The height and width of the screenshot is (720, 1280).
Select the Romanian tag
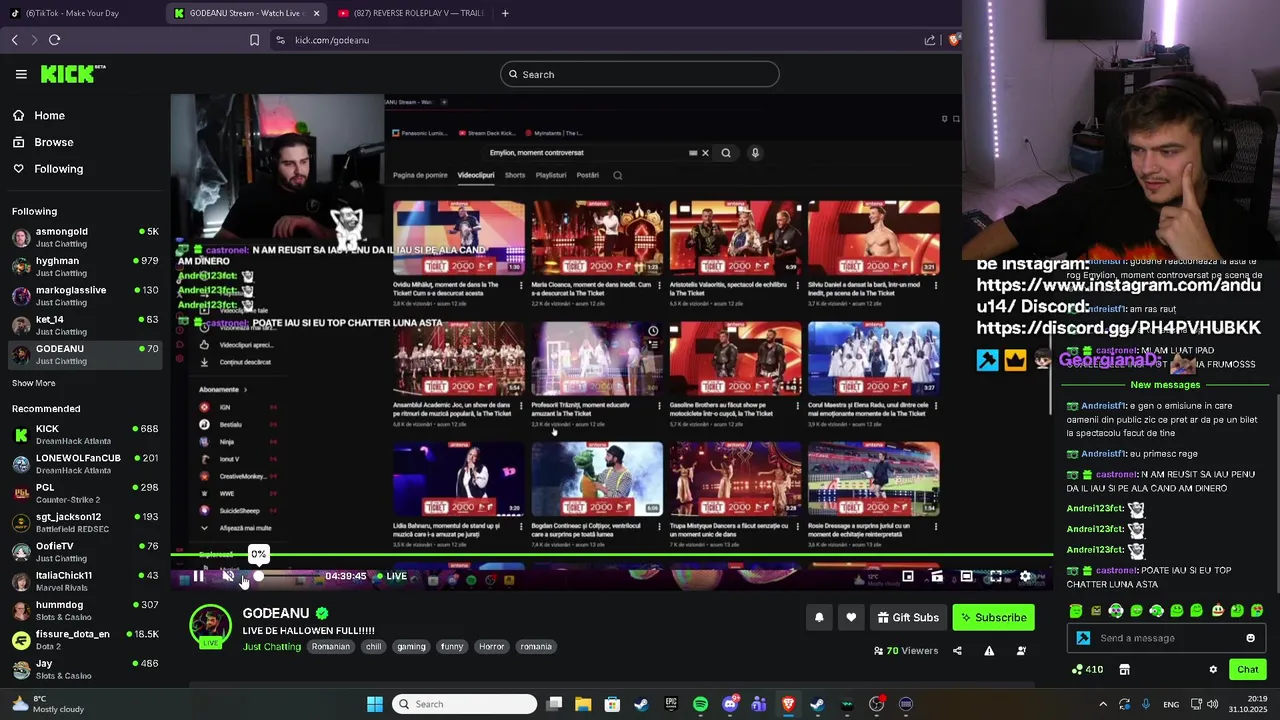point(331,647)
